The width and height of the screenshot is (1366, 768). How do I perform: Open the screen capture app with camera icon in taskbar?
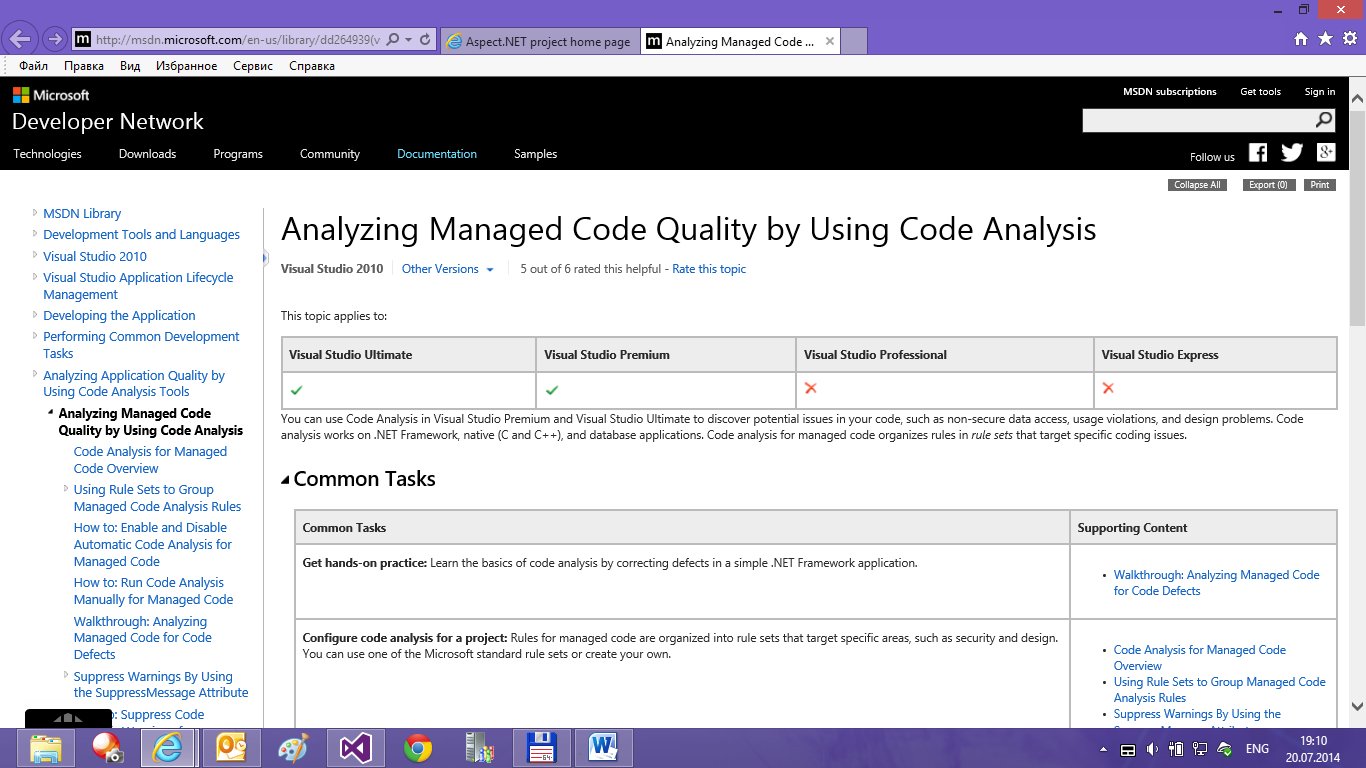[x=108, y=747]
